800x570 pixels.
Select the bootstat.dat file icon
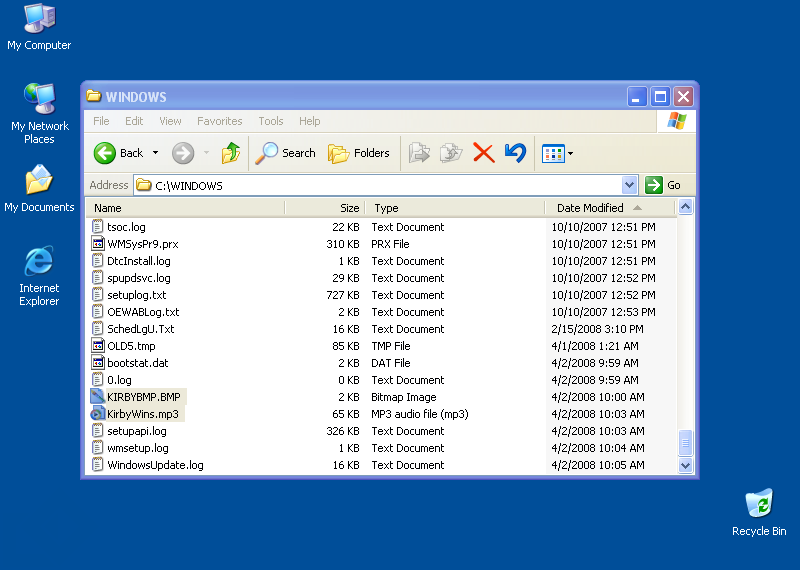click(97, 363)
